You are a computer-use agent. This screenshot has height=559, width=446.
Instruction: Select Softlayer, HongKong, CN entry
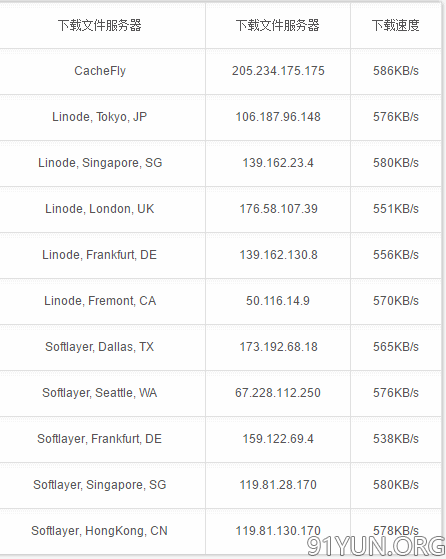pos(99,531)
